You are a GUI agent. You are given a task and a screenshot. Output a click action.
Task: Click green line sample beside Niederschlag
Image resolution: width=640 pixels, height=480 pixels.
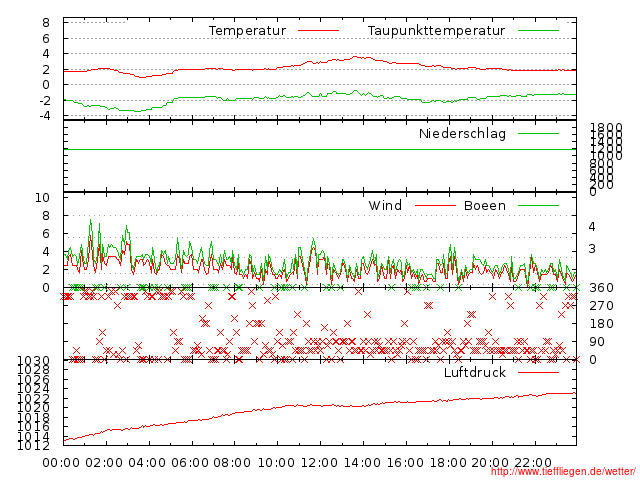coord(538,133)
